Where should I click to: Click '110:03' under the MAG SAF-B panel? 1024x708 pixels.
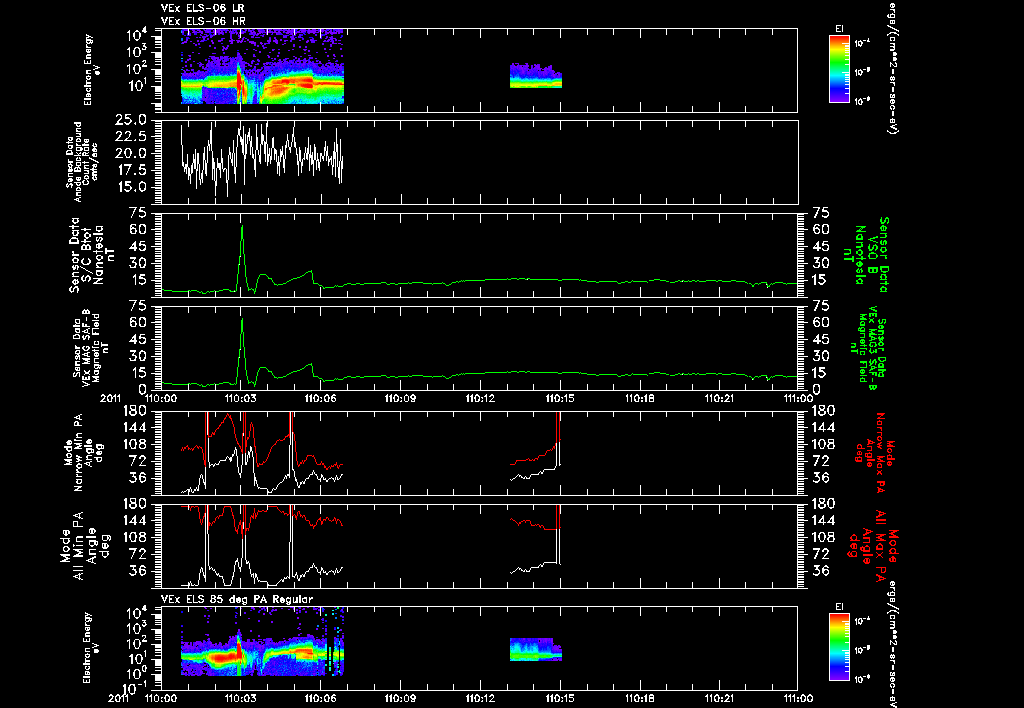click(x=240, y=398)
